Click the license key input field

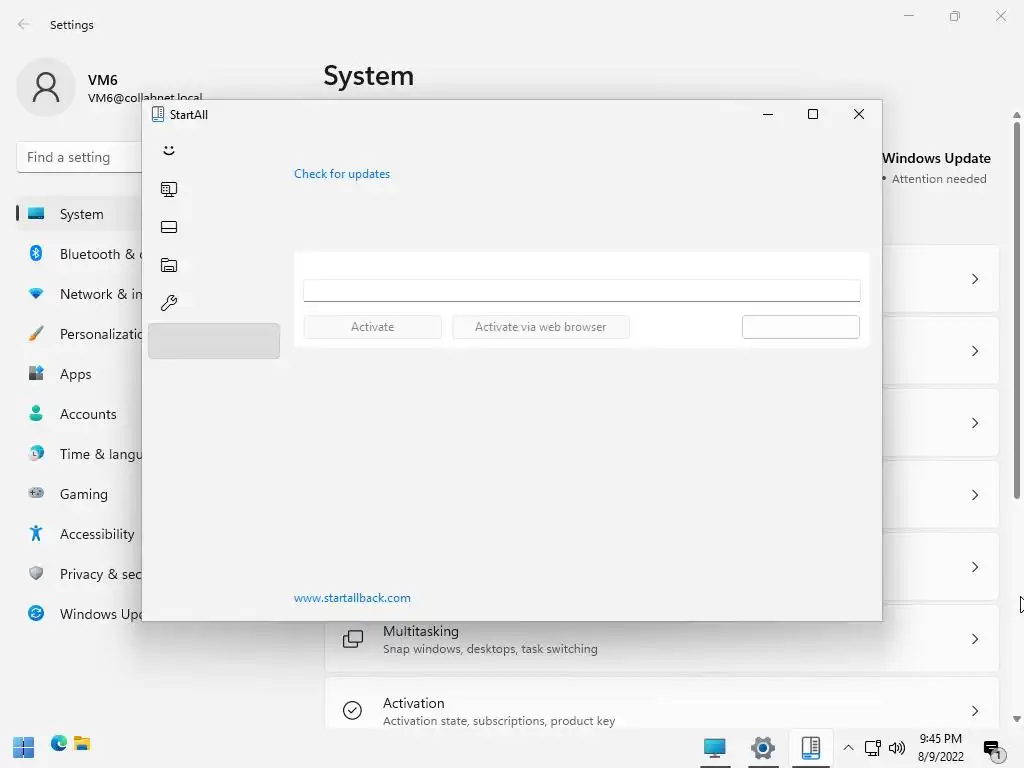coord(581,291)
